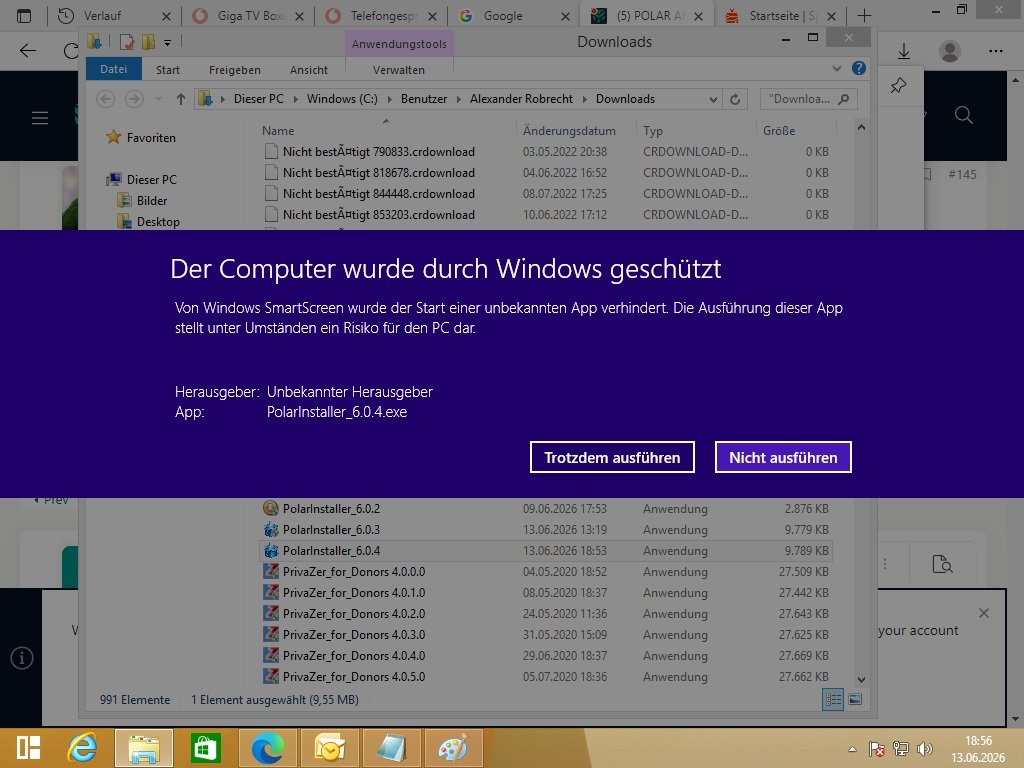This screenshot has width=1024, height=768.
Task: Open new browser tab plus icon
Action: (864, 16)
